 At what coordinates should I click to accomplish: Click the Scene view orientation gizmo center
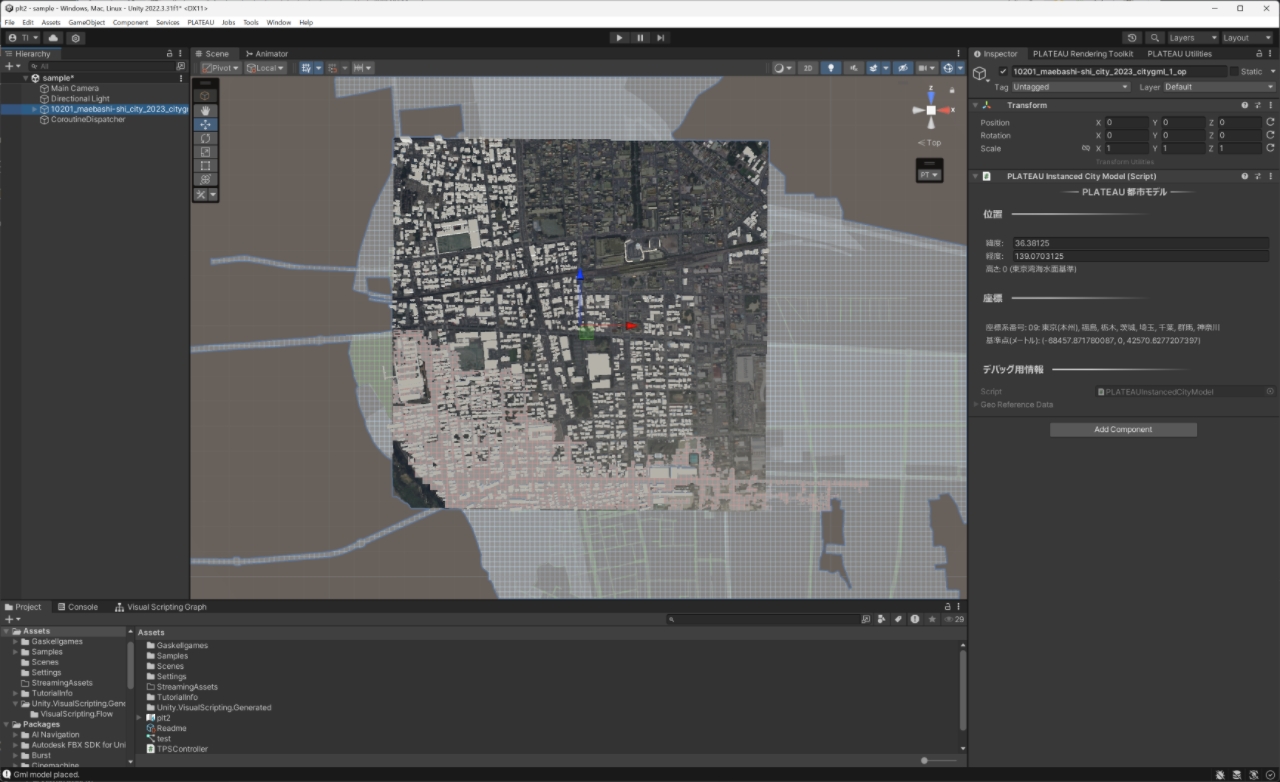(931, 110)
